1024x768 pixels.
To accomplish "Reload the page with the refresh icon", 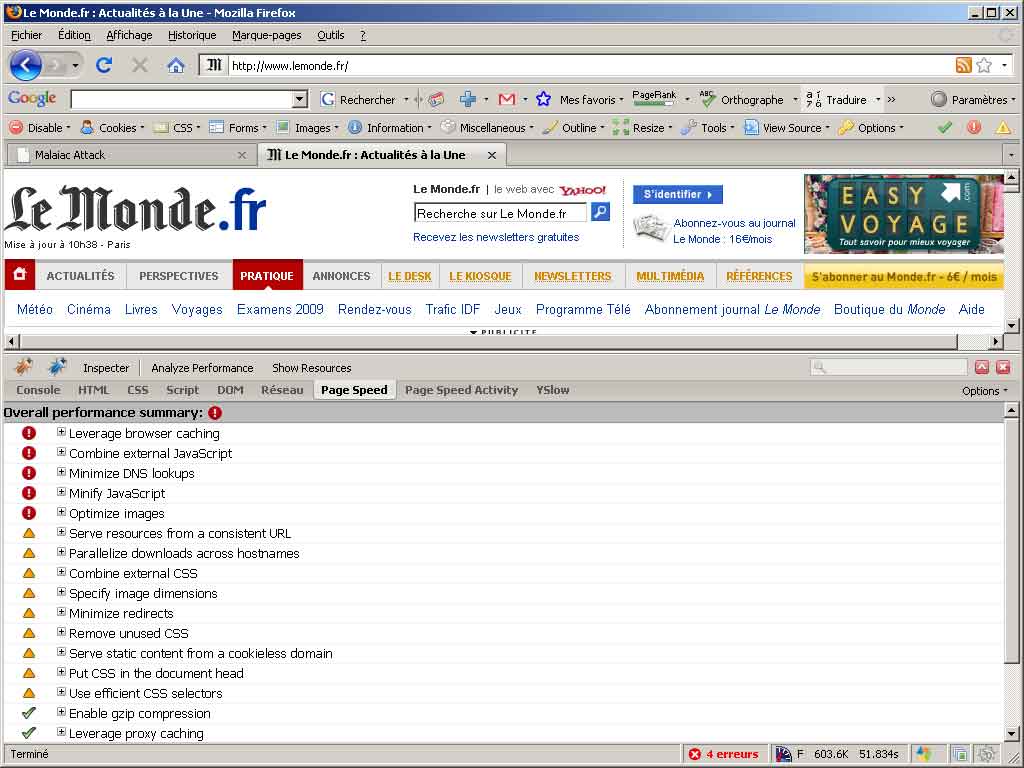I will click(104, 65).
